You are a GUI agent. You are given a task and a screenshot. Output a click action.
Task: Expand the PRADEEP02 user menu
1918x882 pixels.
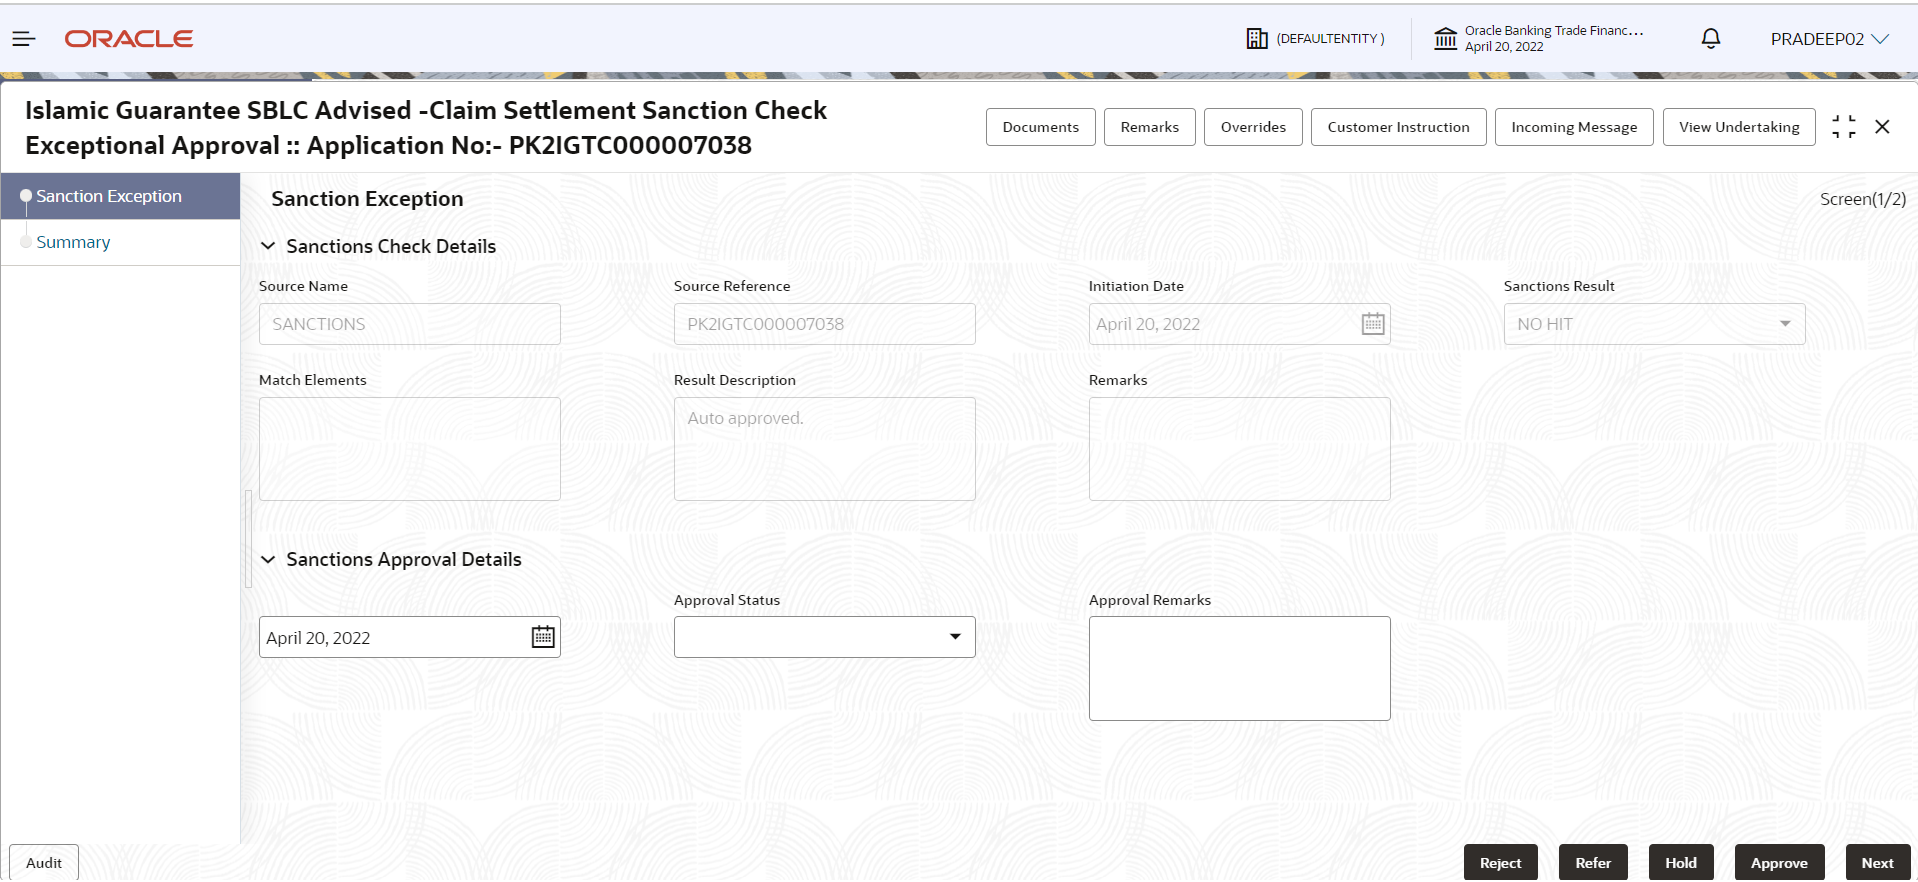(1830, 39)
